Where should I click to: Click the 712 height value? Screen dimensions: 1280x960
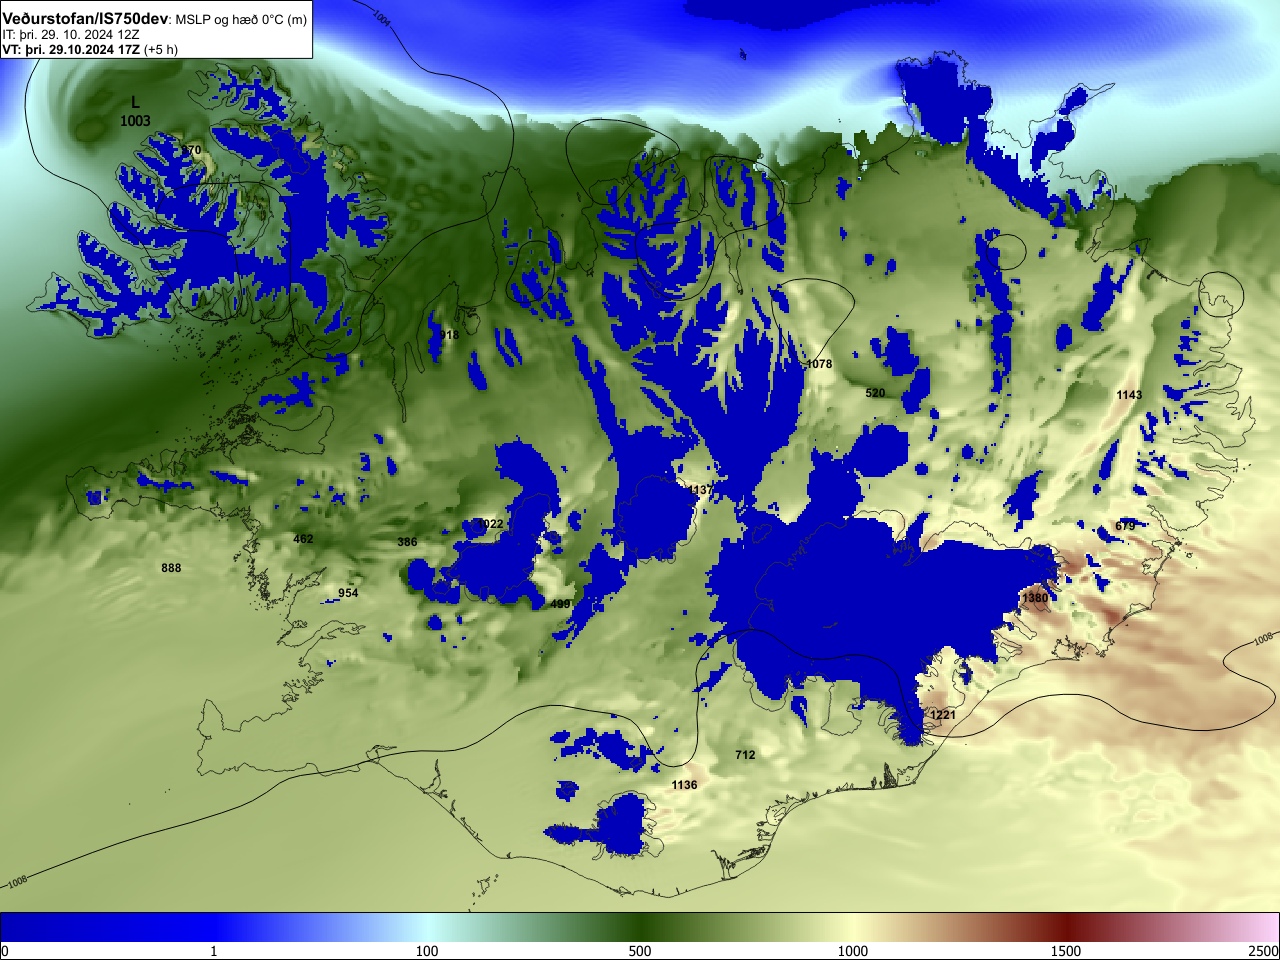745,755
